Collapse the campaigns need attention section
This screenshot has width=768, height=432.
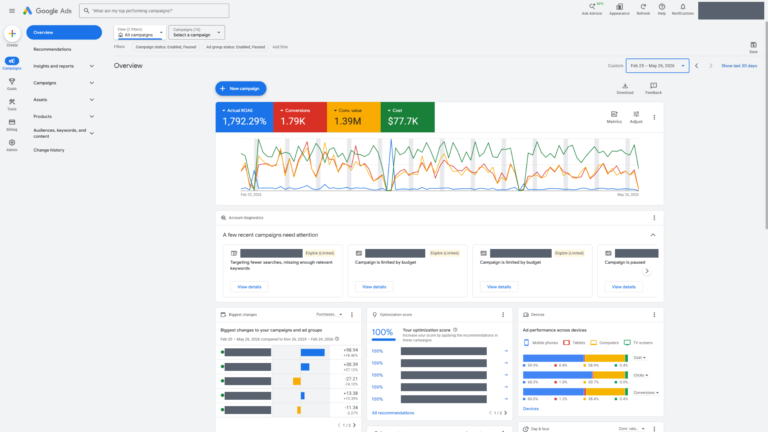pos(653,235)
